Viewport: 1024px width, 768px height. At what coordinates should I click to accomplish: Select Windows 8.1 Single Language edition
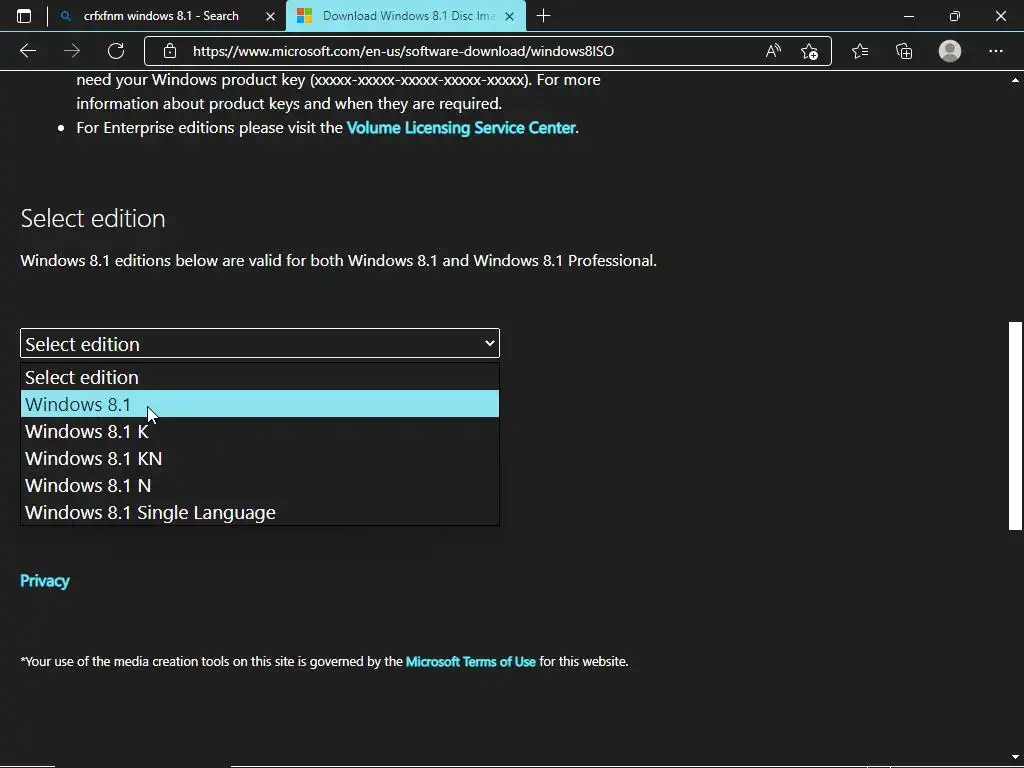(x=260, y=512)
